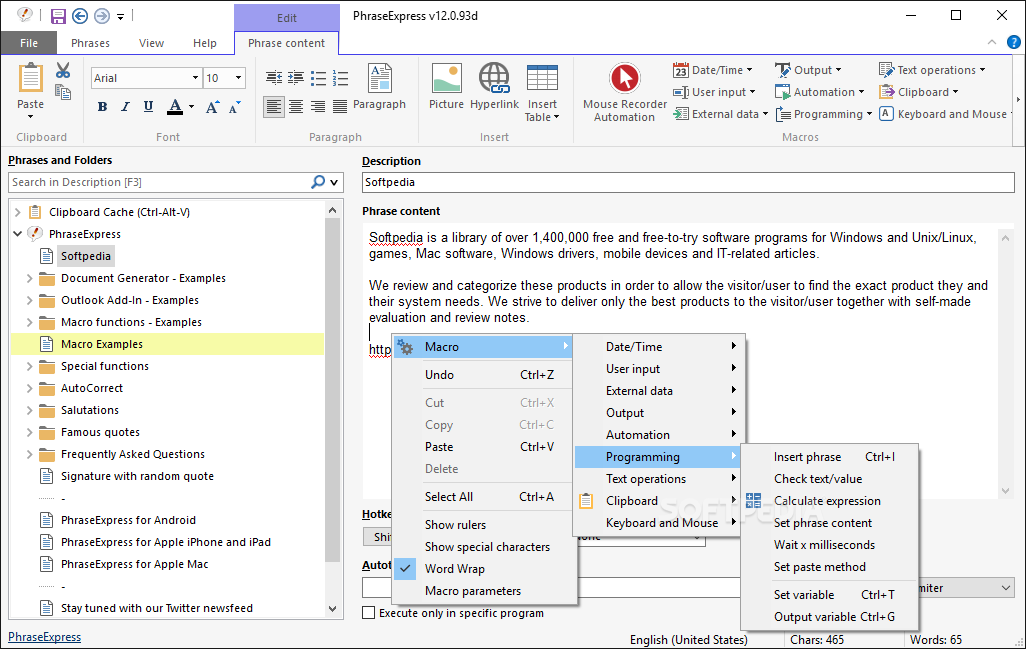1026x649 pixels.
Task: Toggle Underline formatting
Action: tap(148, 107)
